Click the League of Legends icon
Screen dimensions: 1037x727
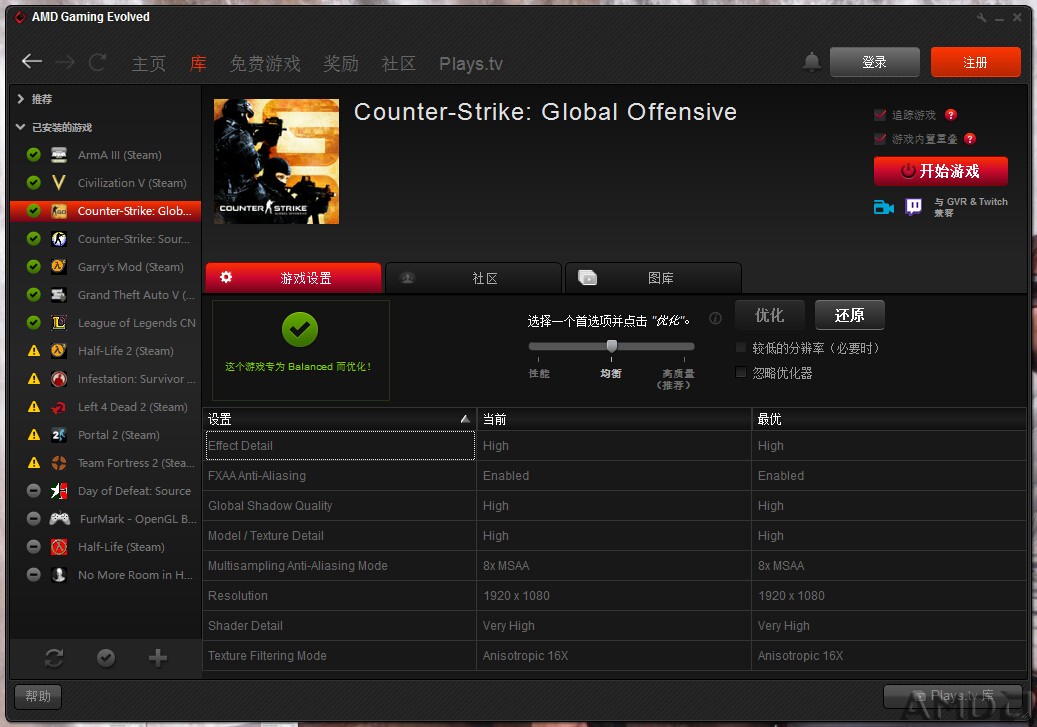point(59,323)
